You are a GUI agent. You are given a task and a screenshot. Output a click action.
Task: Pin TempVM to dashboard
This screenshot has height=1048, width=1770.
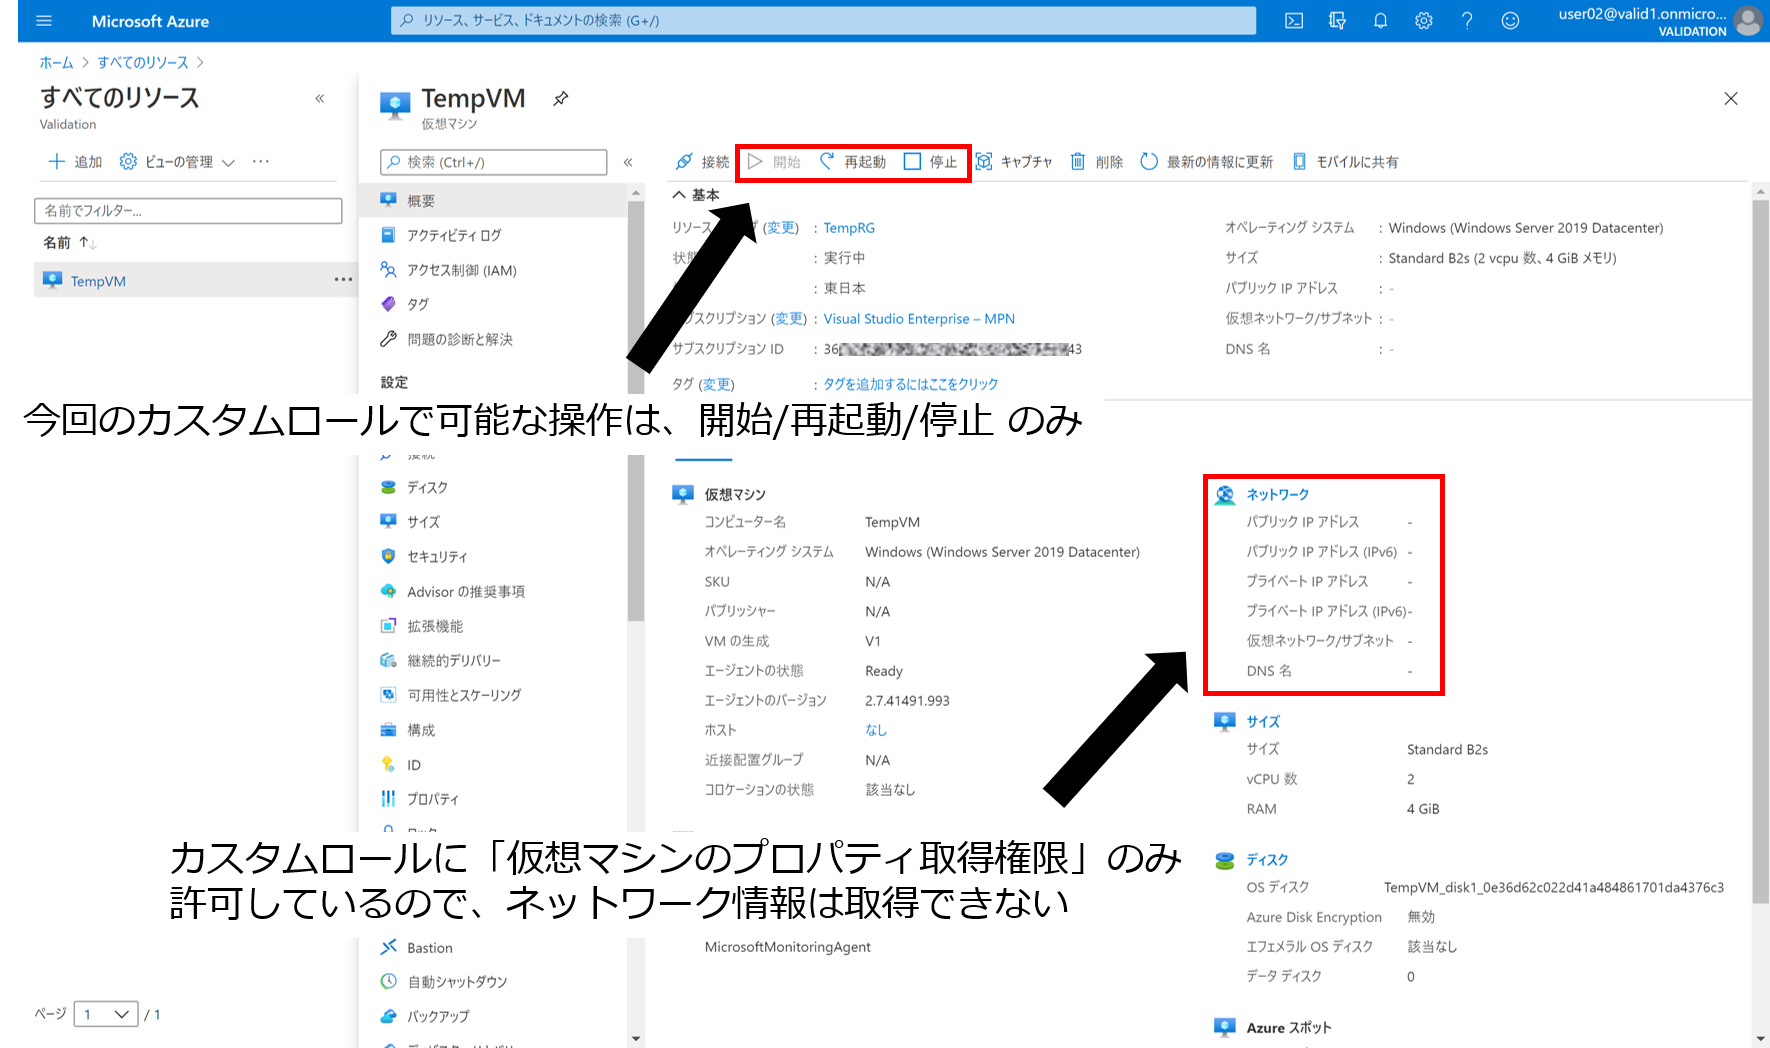click(560, 98)
